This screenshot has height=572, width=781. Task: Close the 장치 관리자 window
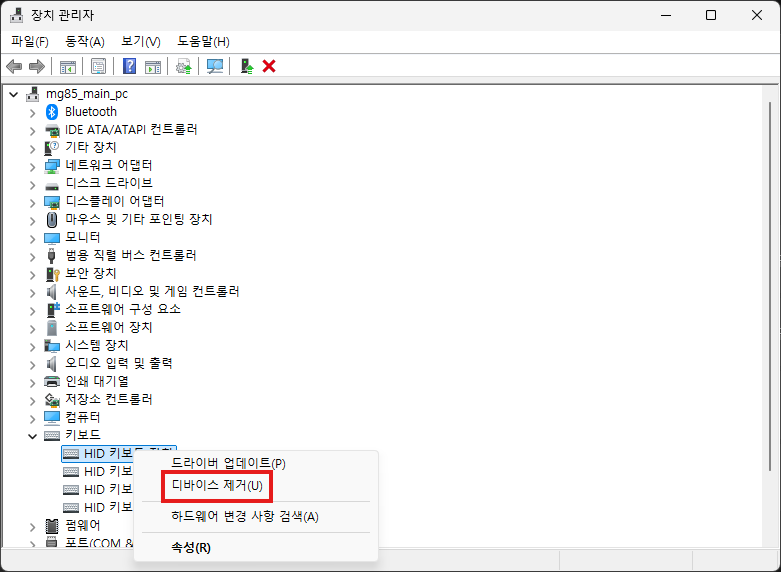[757, 15]
